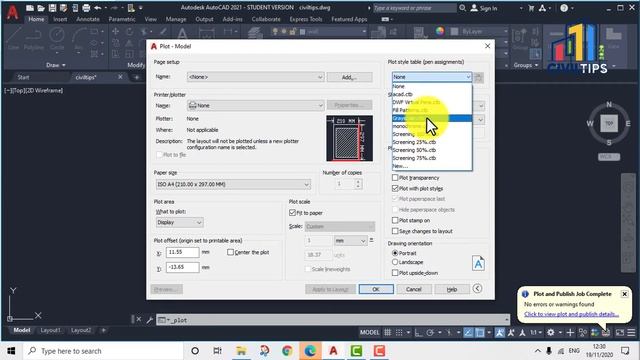The width and height of the screenshot is (640, 360).
Task: Click OK in Plot dialog
Action: click(376, 289)
